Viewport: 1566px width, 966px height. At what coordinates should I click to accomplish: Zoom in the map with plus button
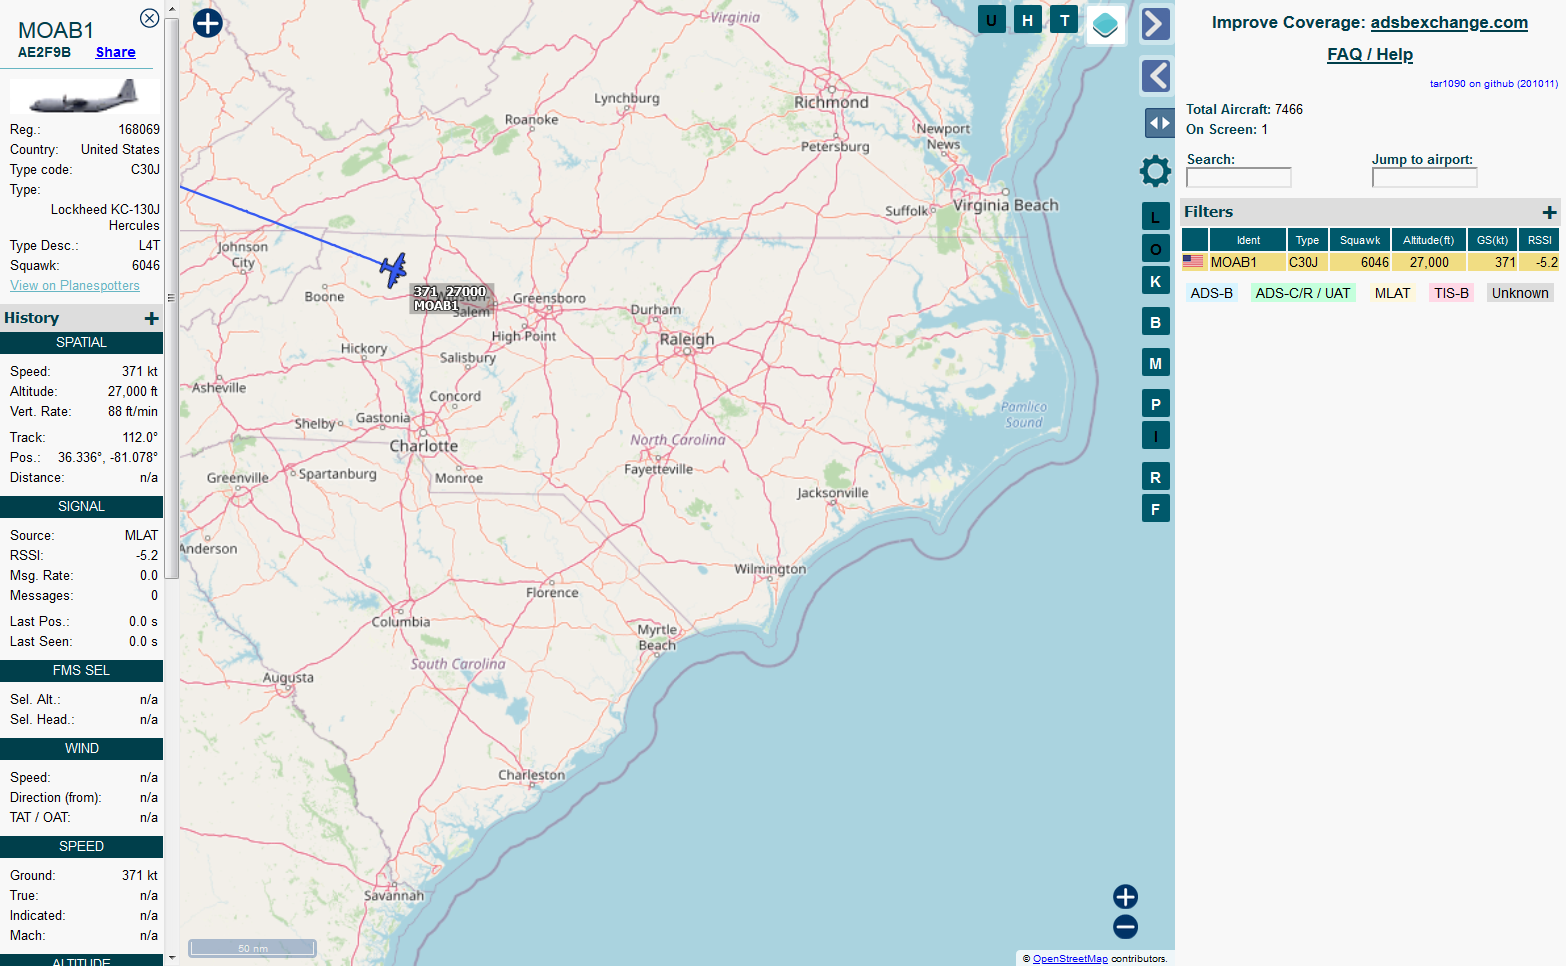click(x=1125, y=897)
